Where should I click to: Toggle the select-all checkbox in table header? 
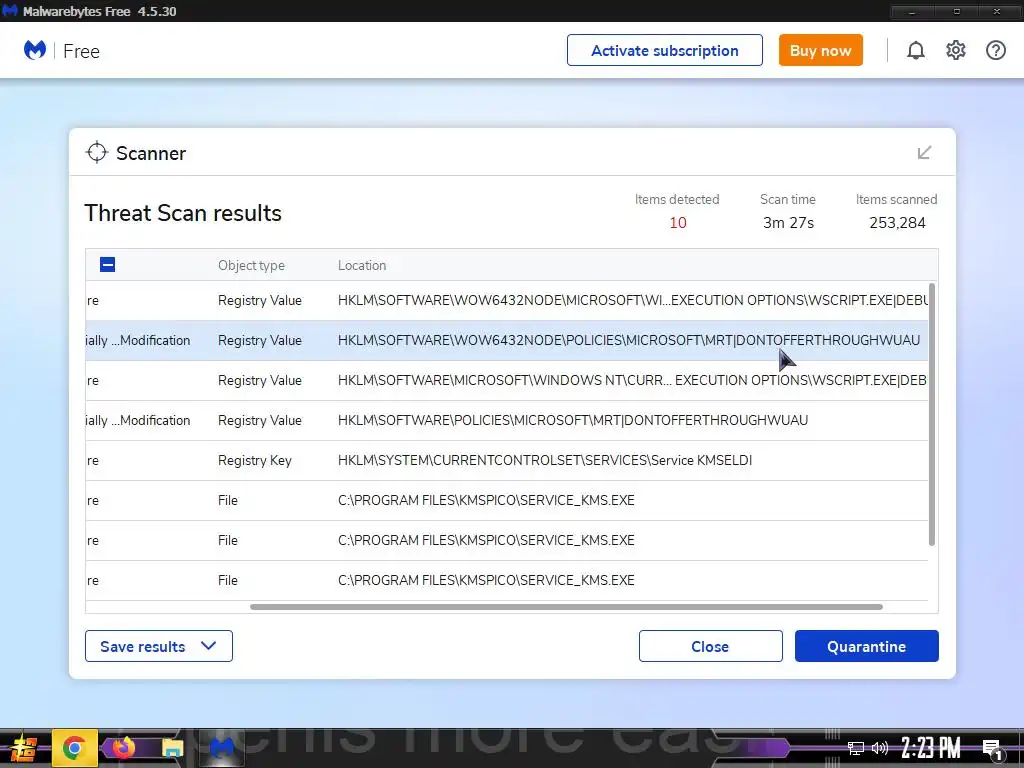[x=108, y=264]
